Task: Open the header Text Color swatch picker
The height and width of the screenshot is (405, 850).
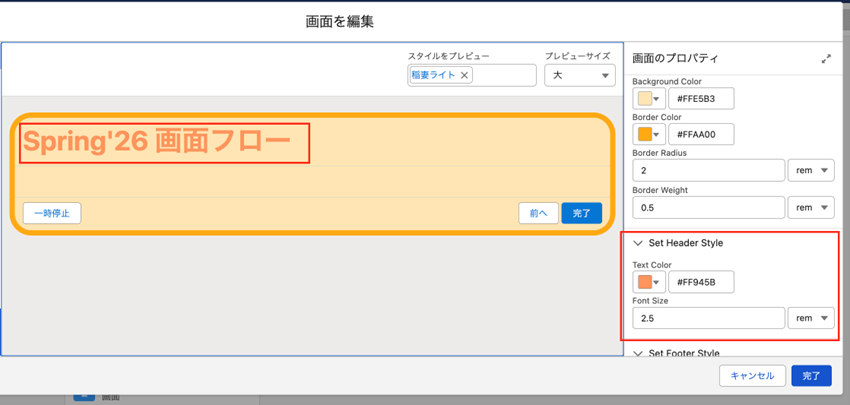Action: click(x=649, y=282)
